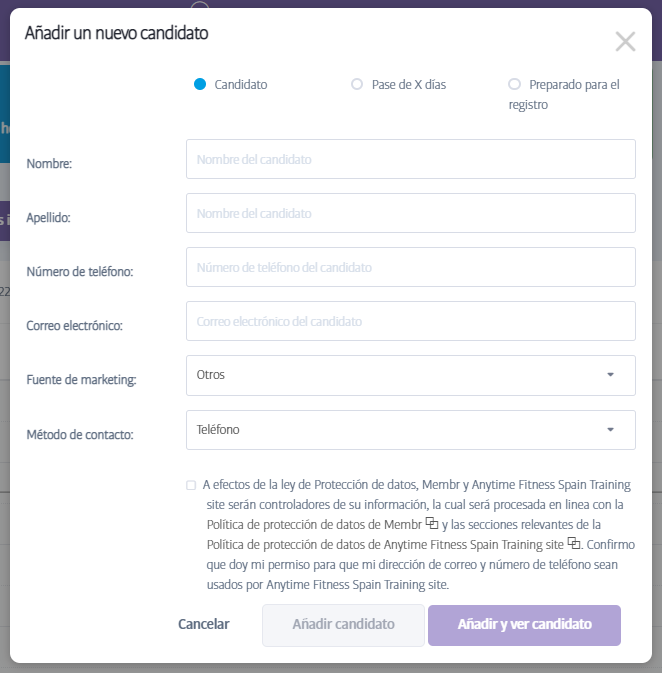662x673 pixels.
Task: Click external link icon after Training site policy
Action: click(x=574, y=543)
